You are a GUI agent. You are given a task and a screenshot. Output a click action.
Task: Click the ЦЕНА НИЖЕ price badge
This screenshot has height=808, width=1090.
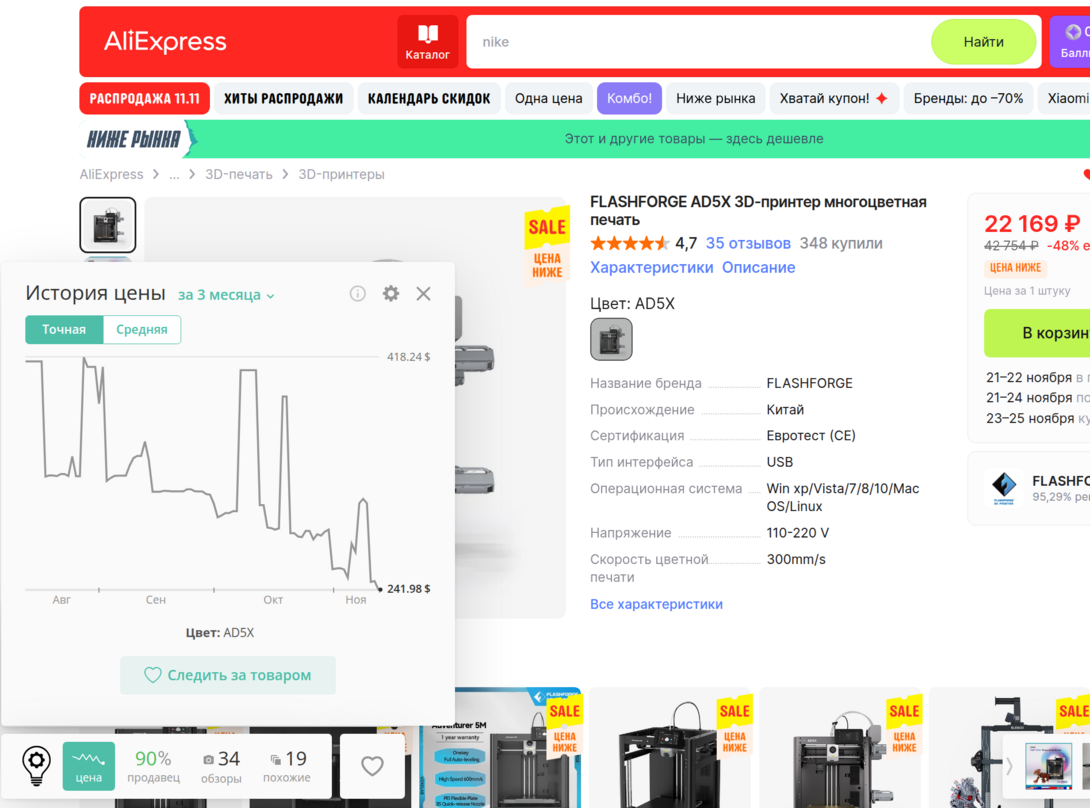pyautogui.click(x=1016, y=268)
